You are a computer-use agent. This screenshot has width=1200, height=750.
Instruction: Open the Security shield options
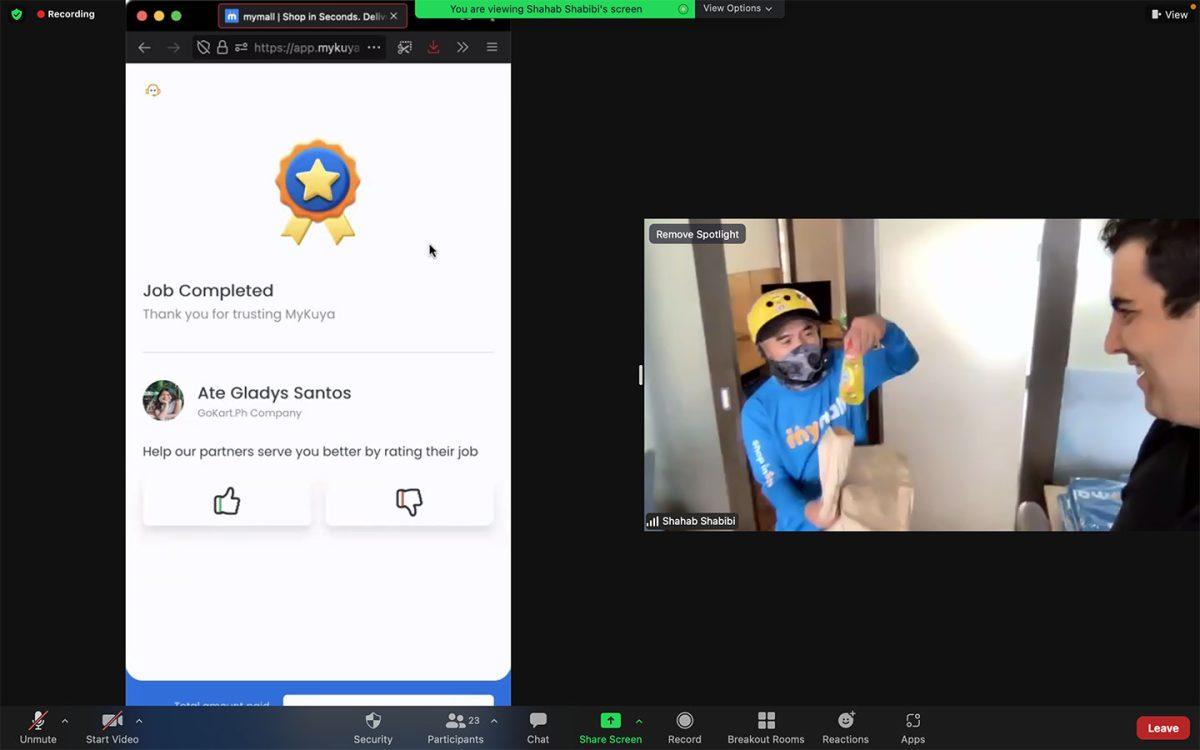pos(373,726)
